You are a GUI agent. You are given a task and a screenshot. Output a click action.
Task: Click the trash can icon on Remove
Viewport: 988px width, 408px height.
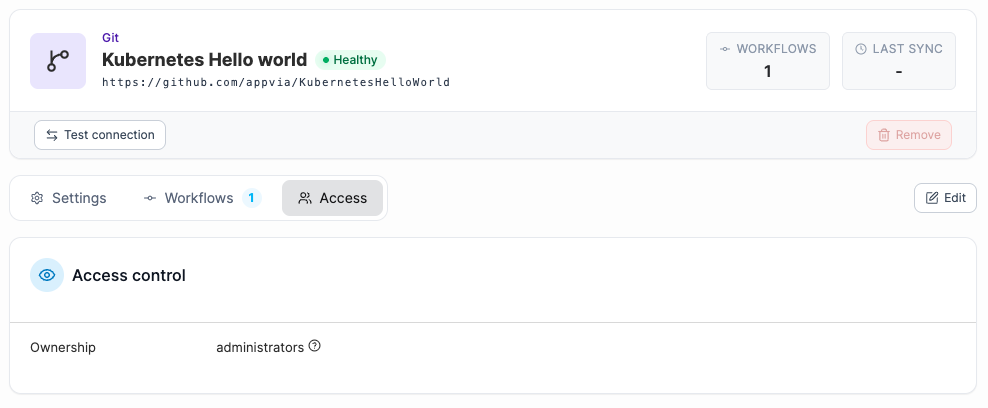point(884,135)
